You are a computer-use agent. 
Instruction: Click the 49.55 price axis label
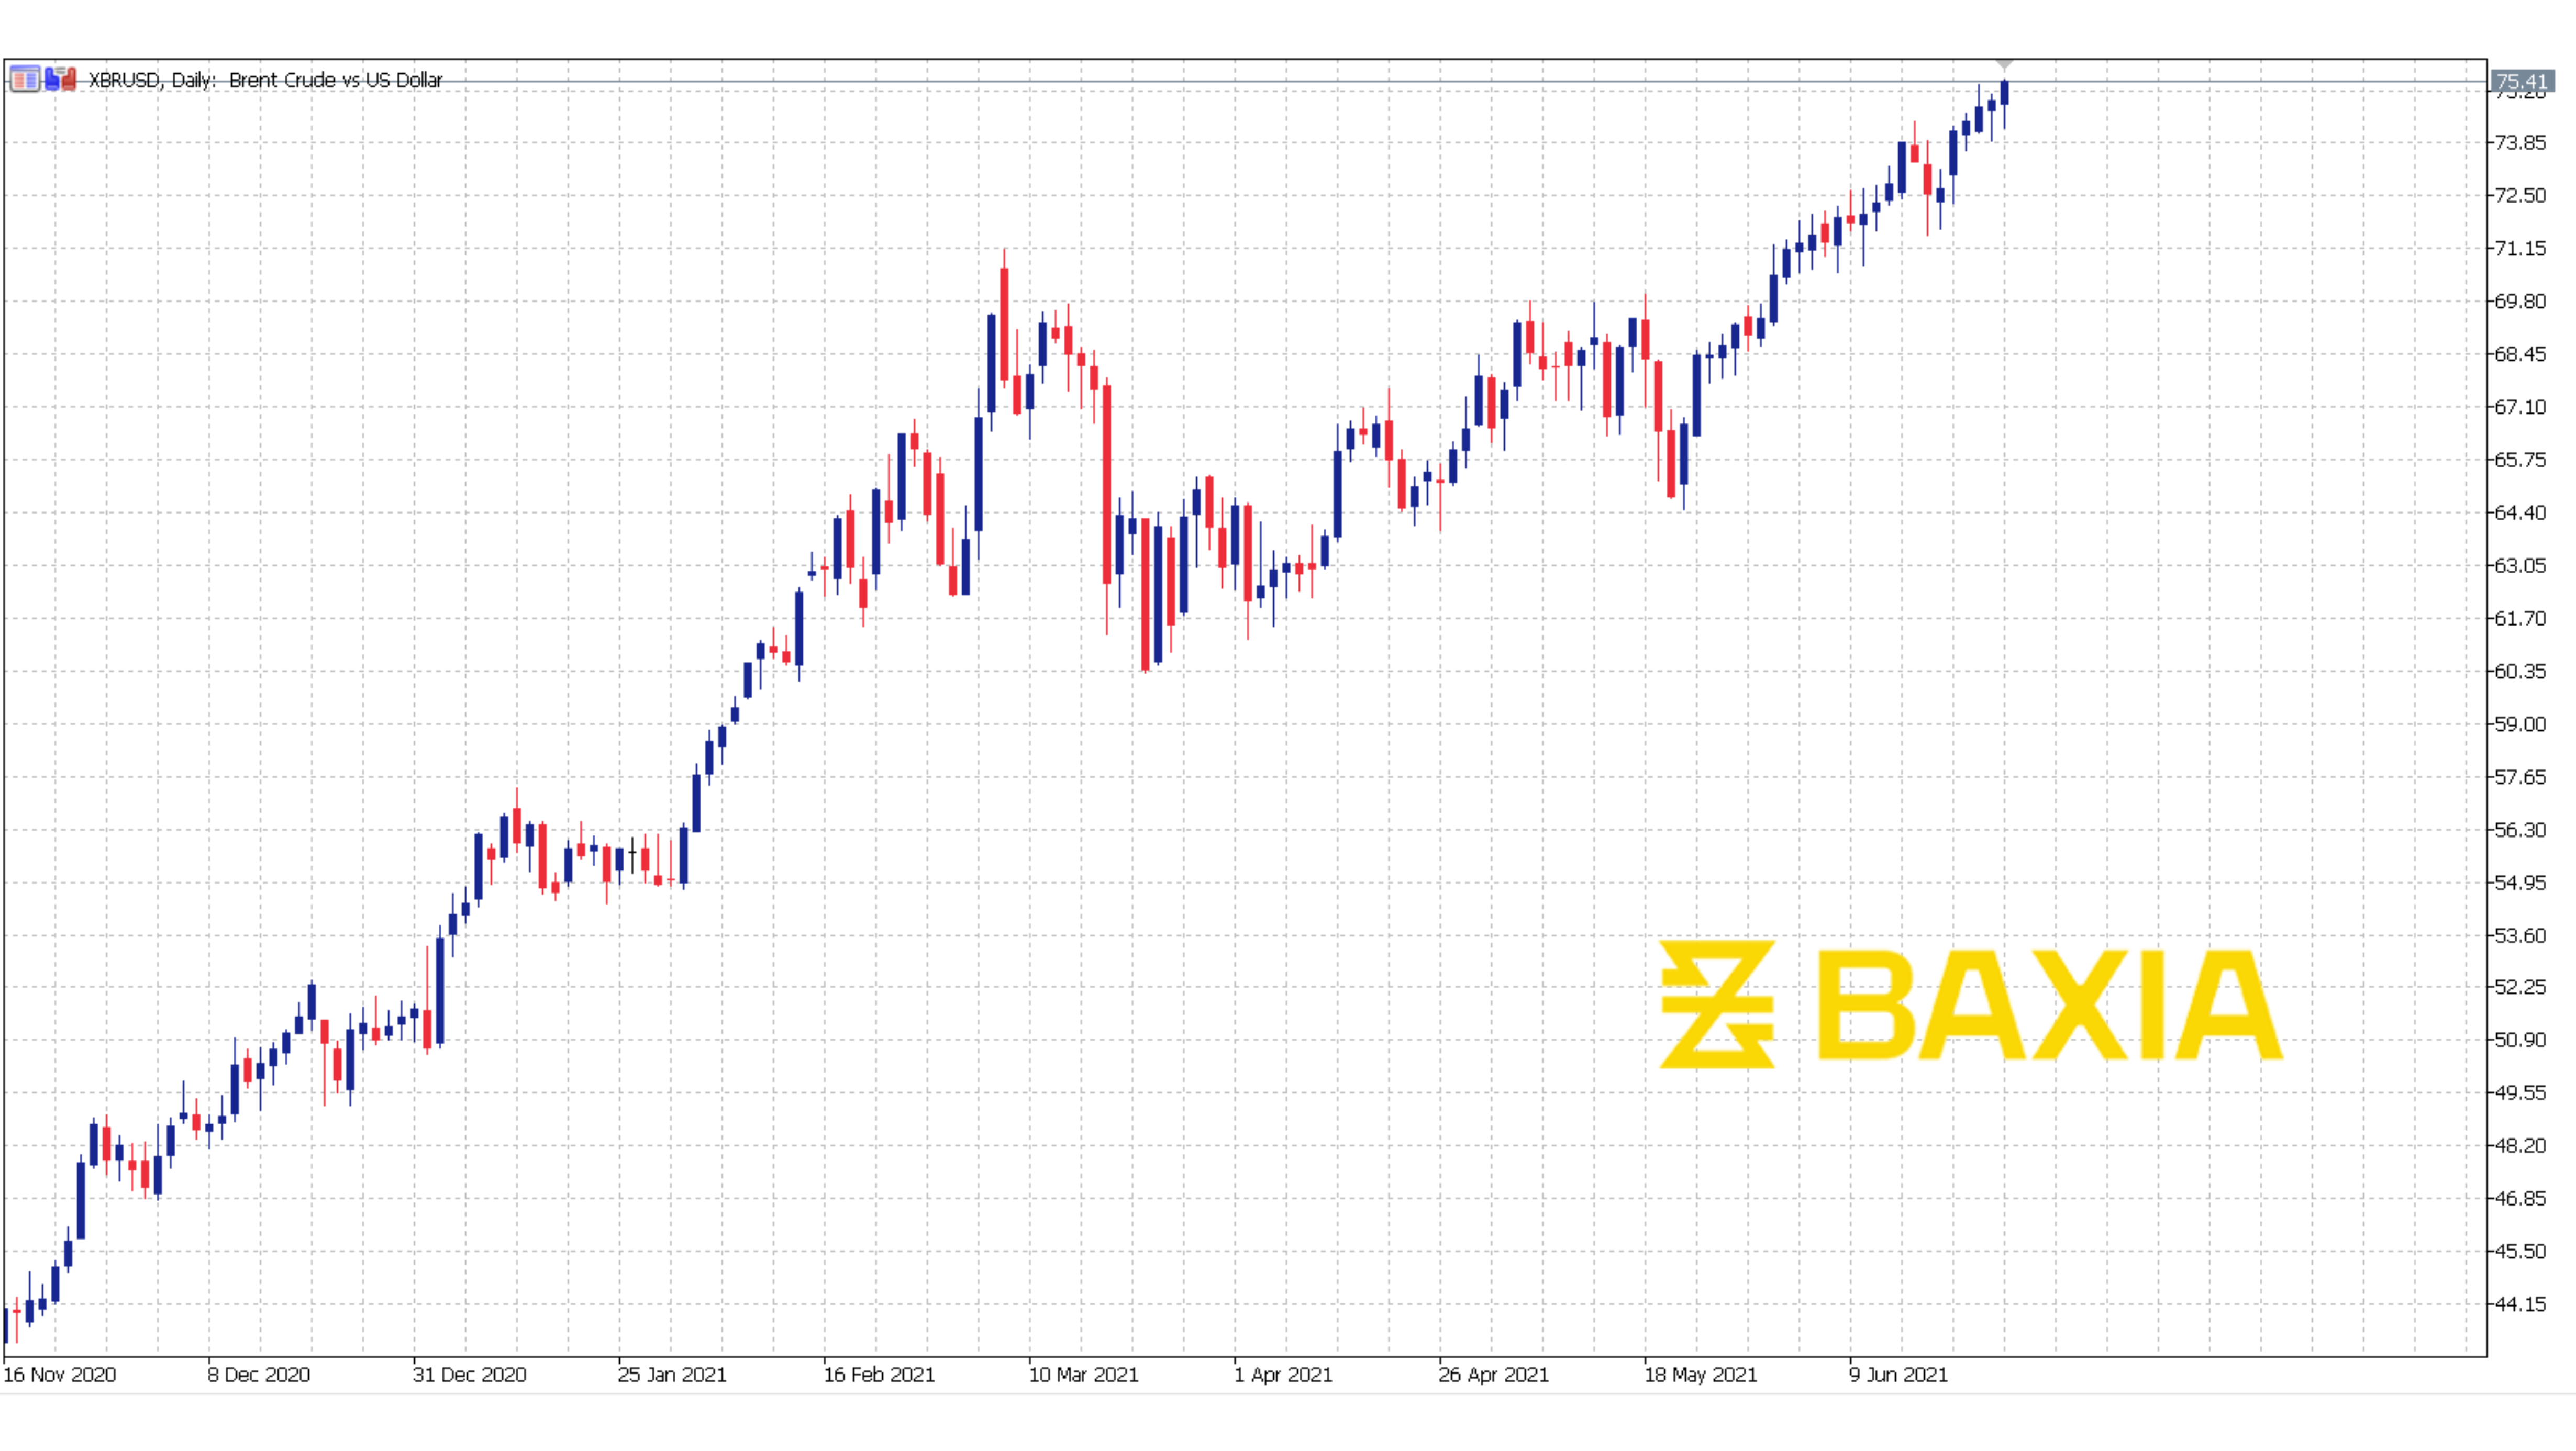click(x=2520, y=1093)
